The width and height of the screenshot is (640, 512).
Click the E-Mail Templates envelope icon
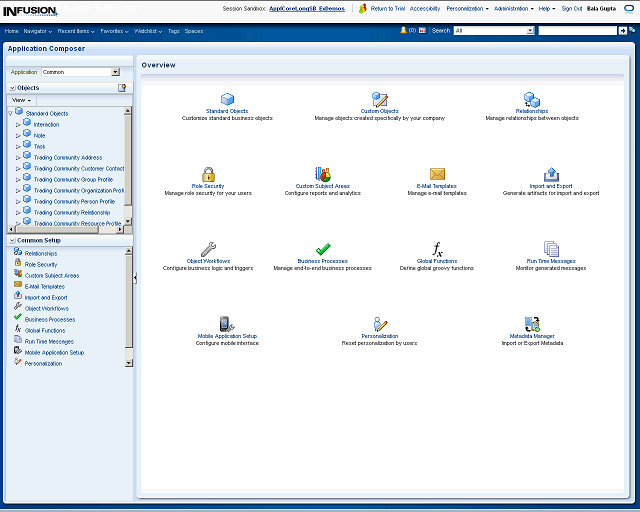click(437, 174)
